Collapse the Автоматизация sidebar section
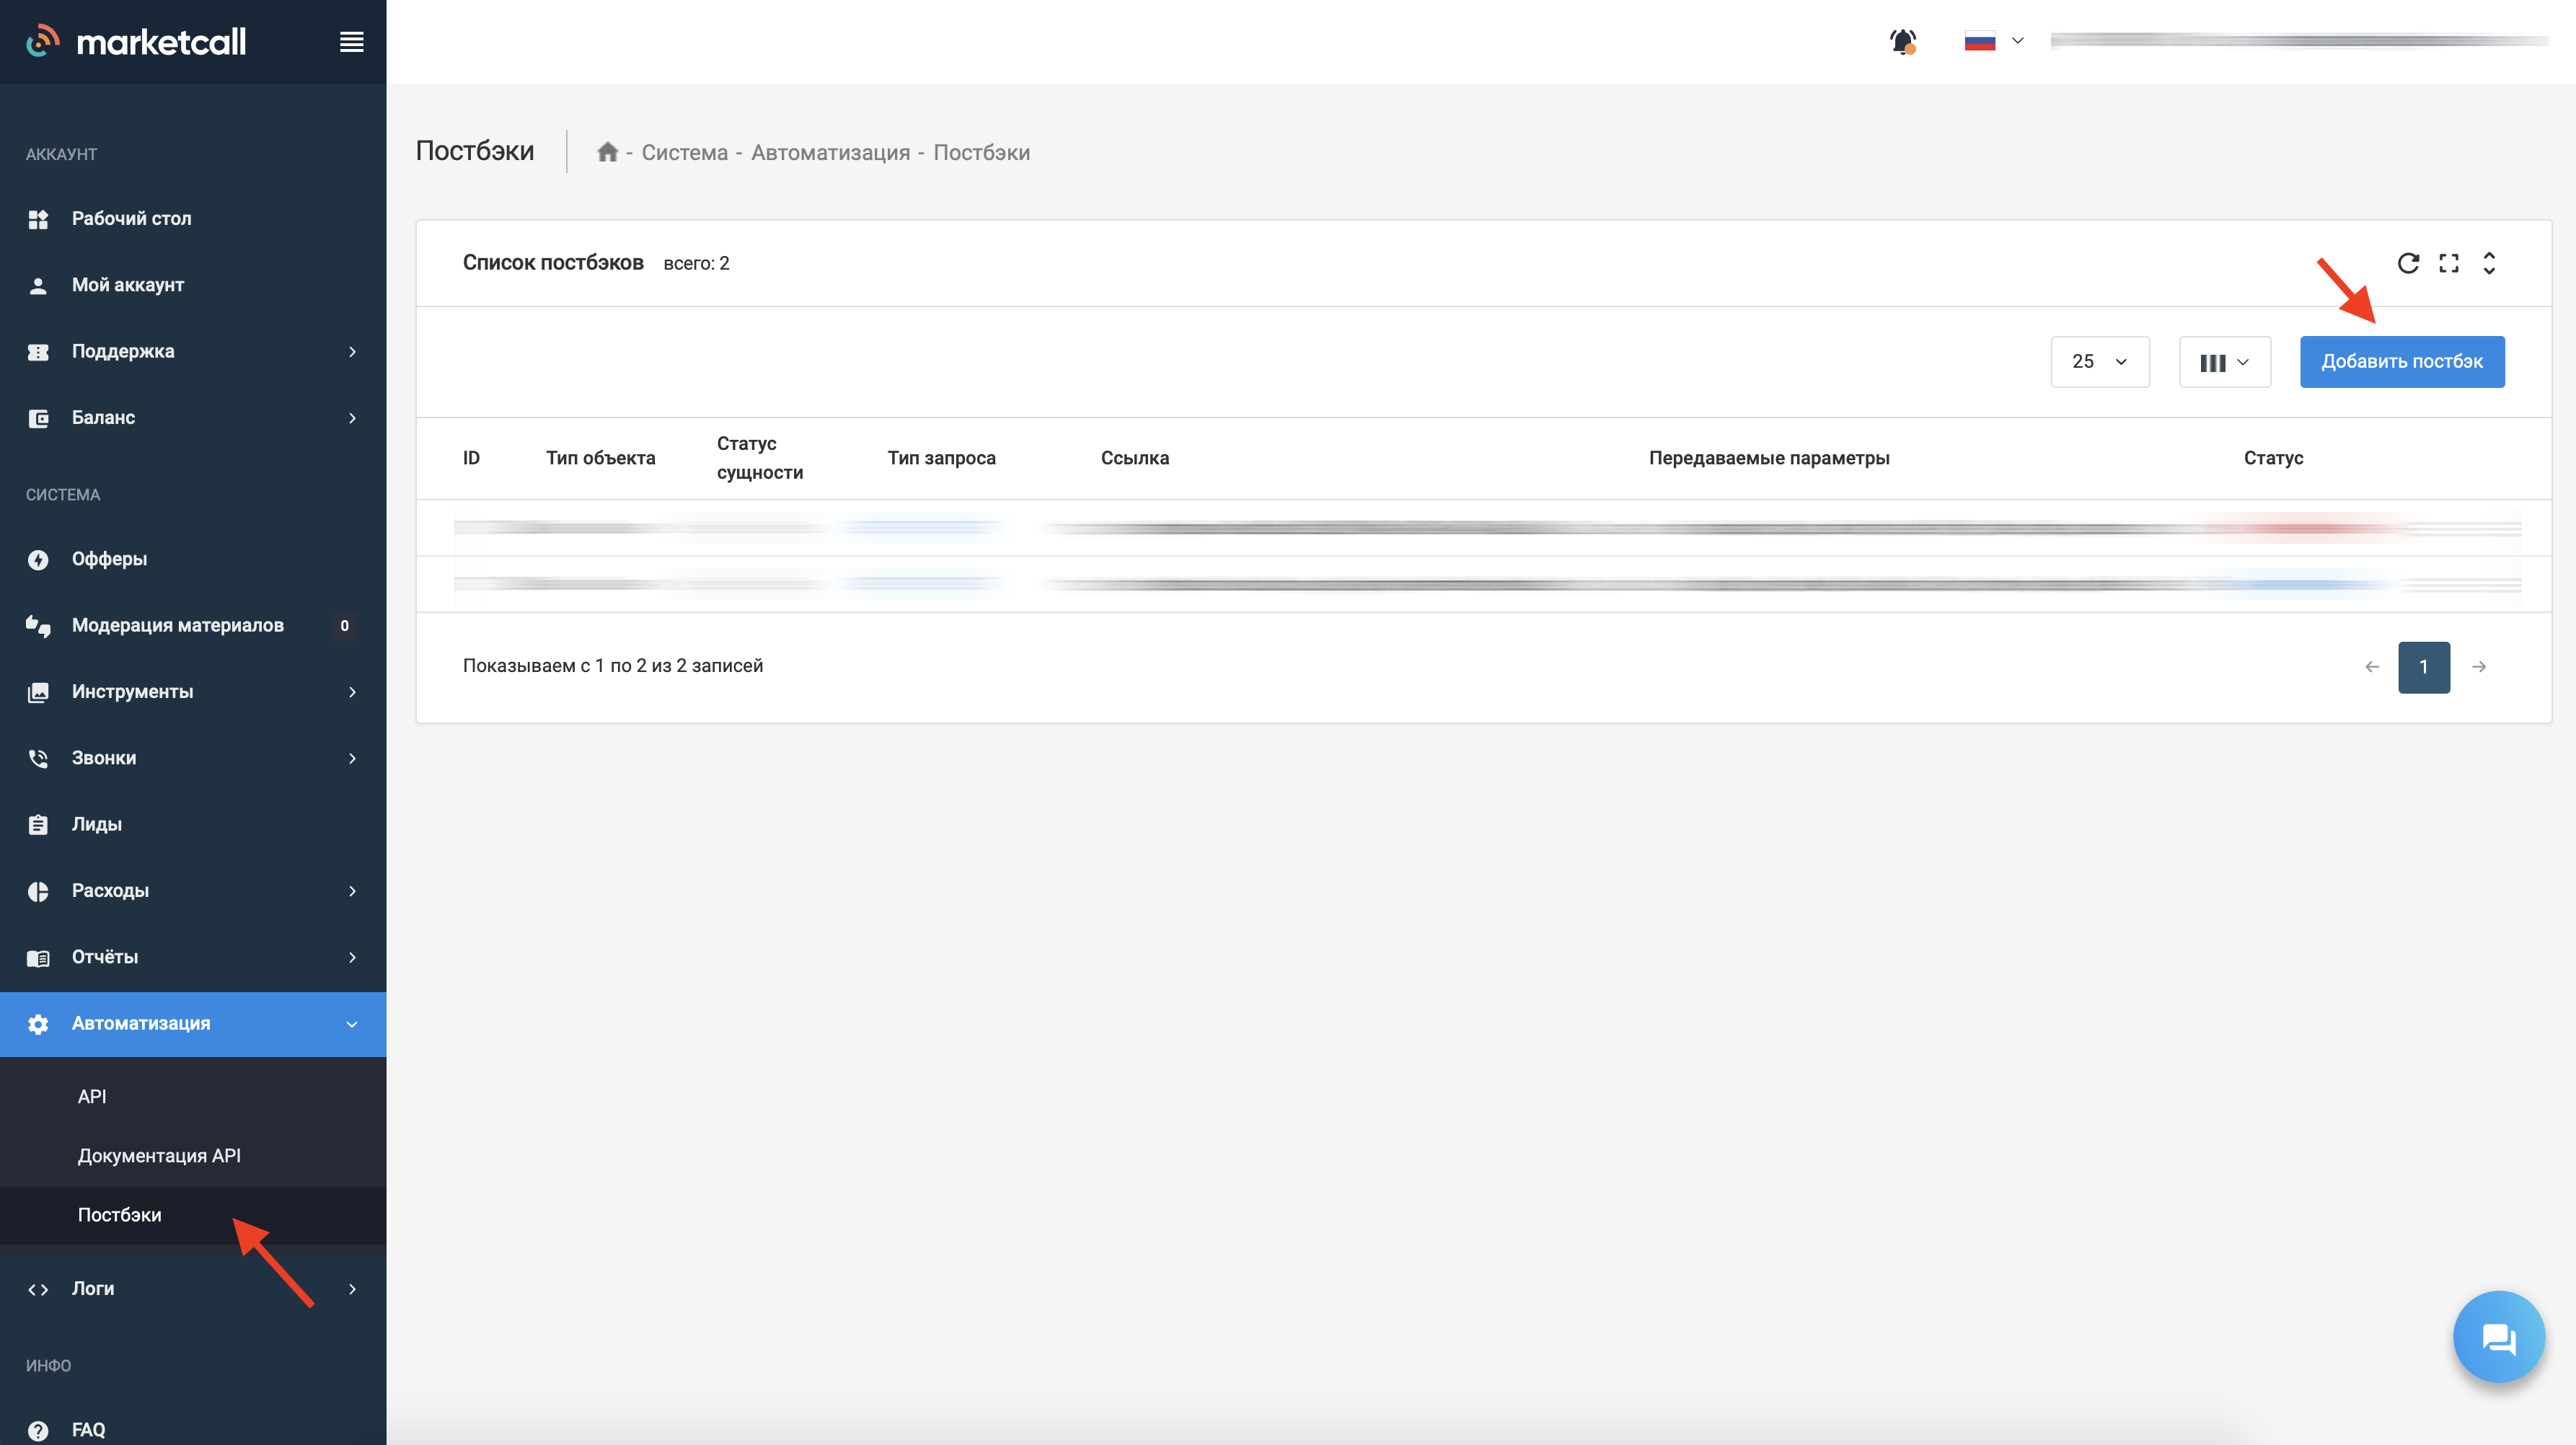The image size is (2576, 1445). [193, 1024]
